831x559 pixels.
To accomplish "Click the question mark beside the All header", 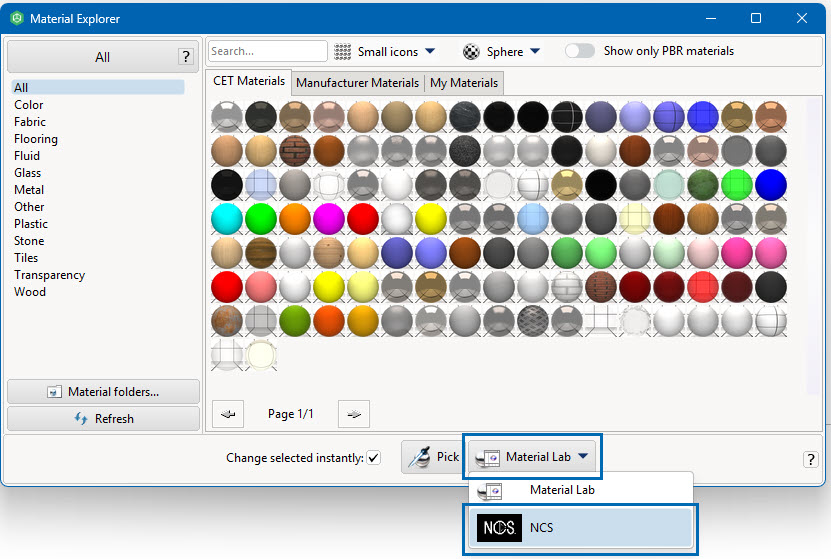I will [185, 56].
